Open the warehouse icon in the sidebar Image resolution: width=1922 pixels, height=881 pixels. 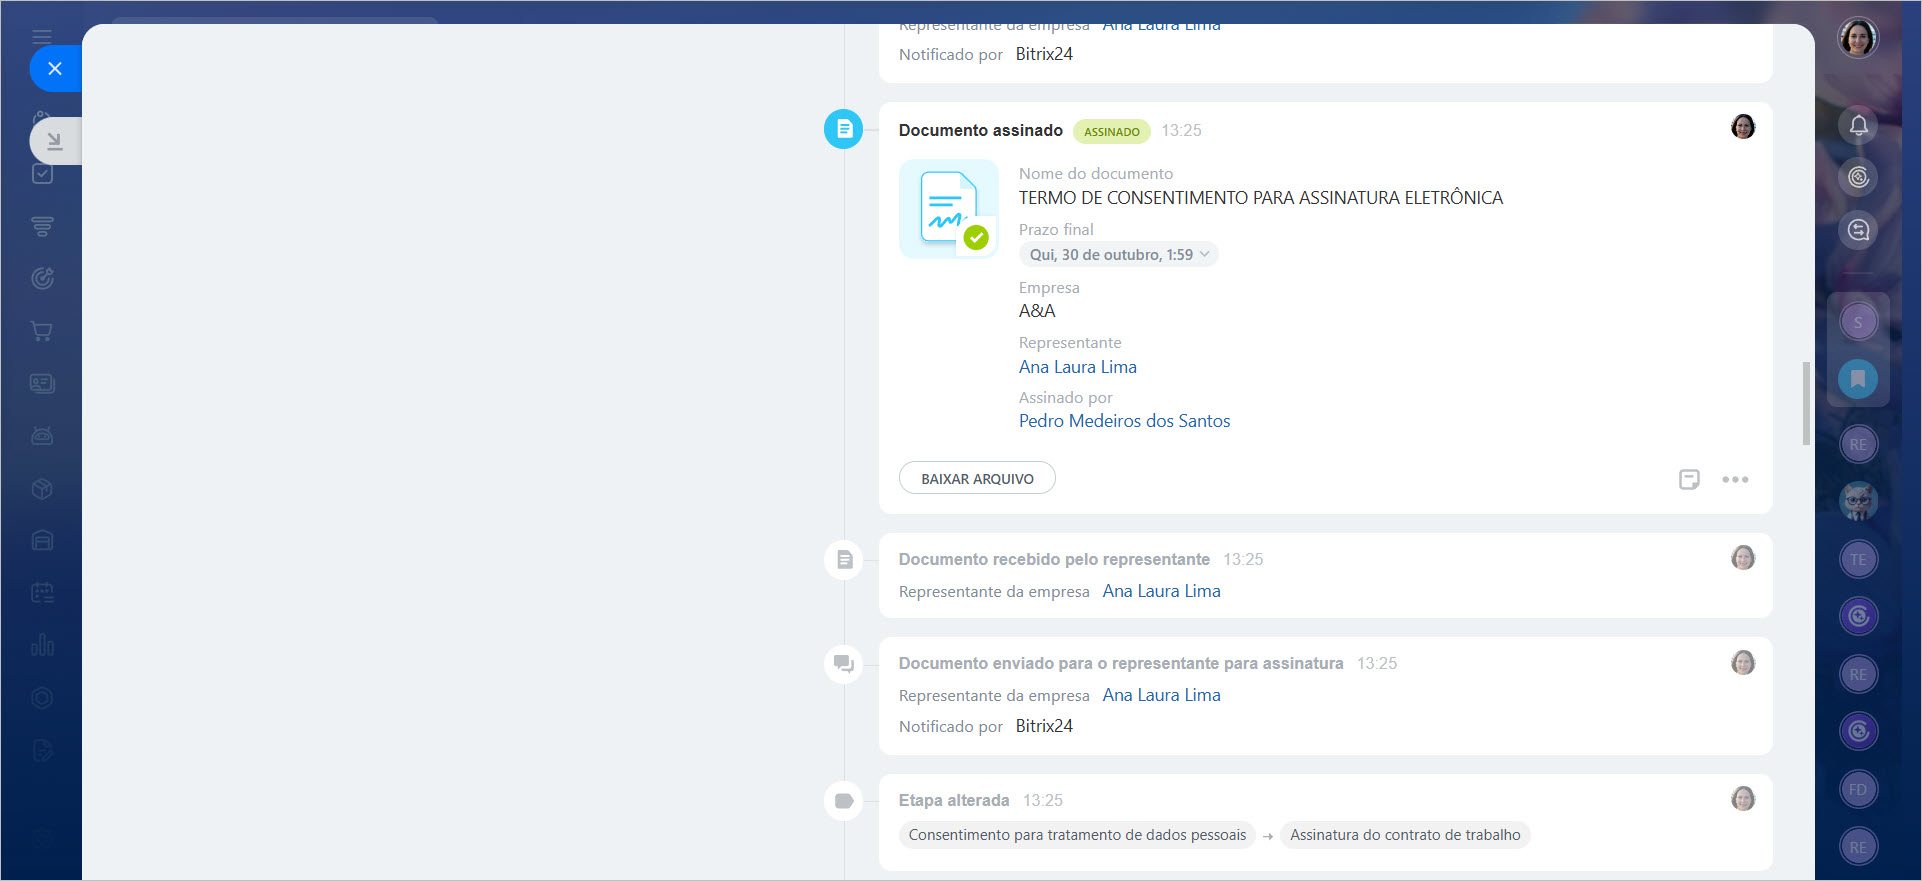tap(42, 540)
